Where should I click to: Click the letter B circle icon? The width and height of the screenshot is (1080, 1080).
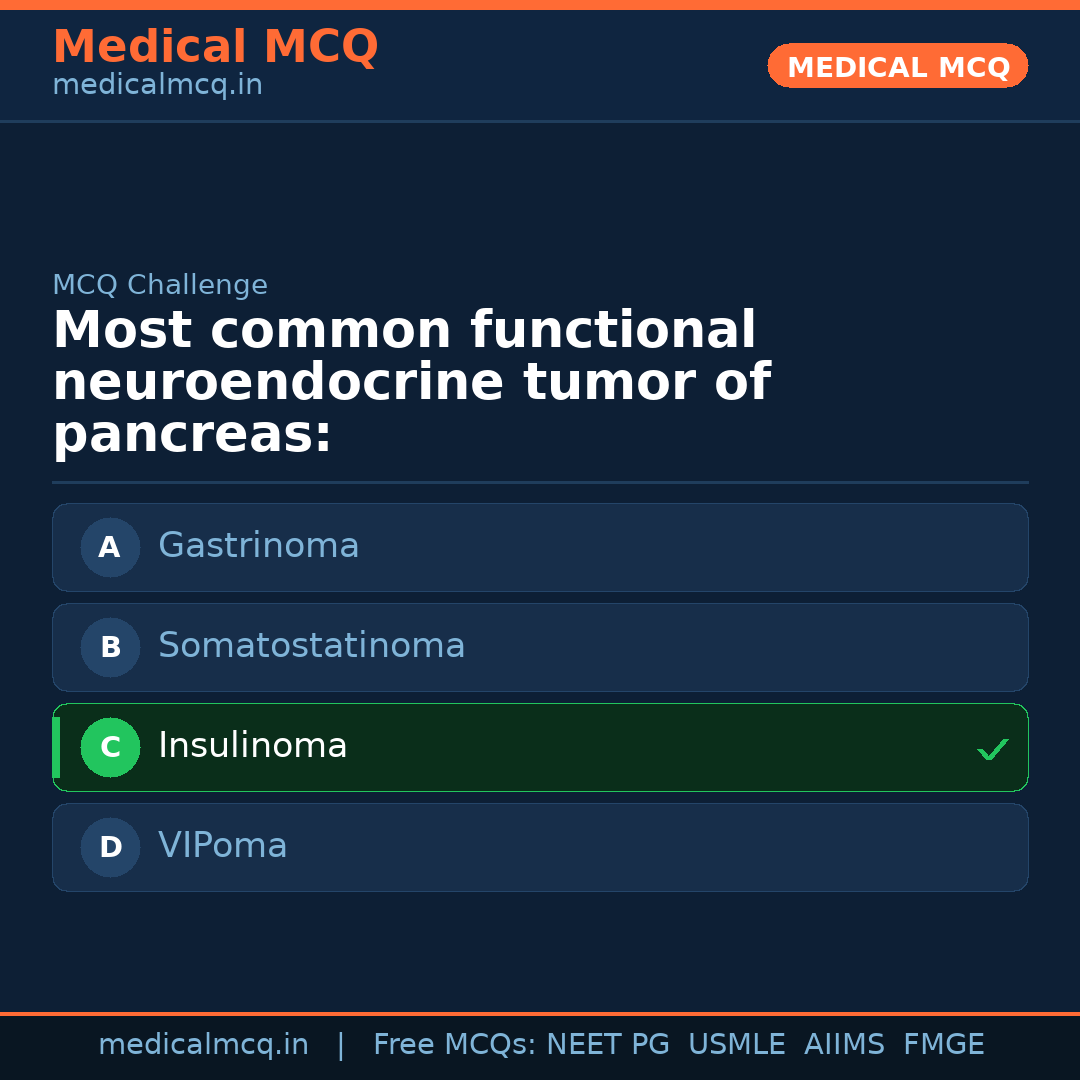click(x=110, y=647)
